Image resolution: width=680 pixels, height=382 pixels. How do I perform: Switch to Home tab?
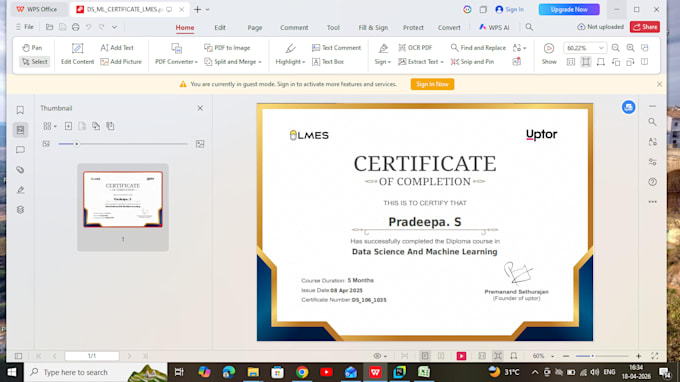[x=185, y=27]
